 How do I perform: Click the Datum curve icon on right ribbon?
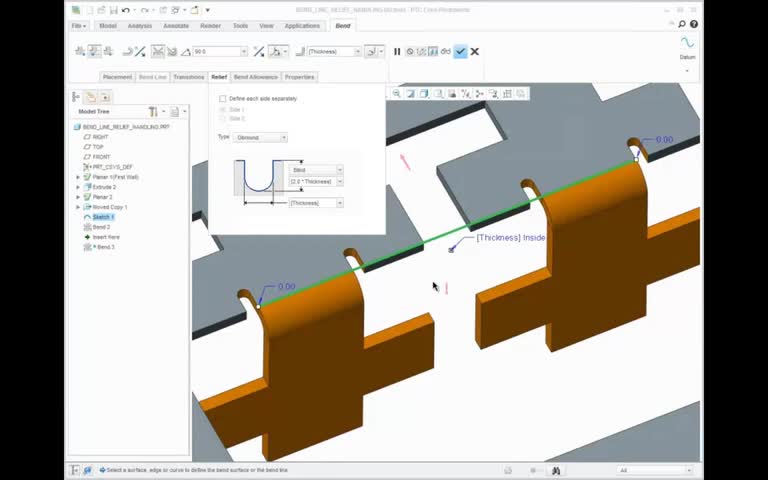(687, 43)
